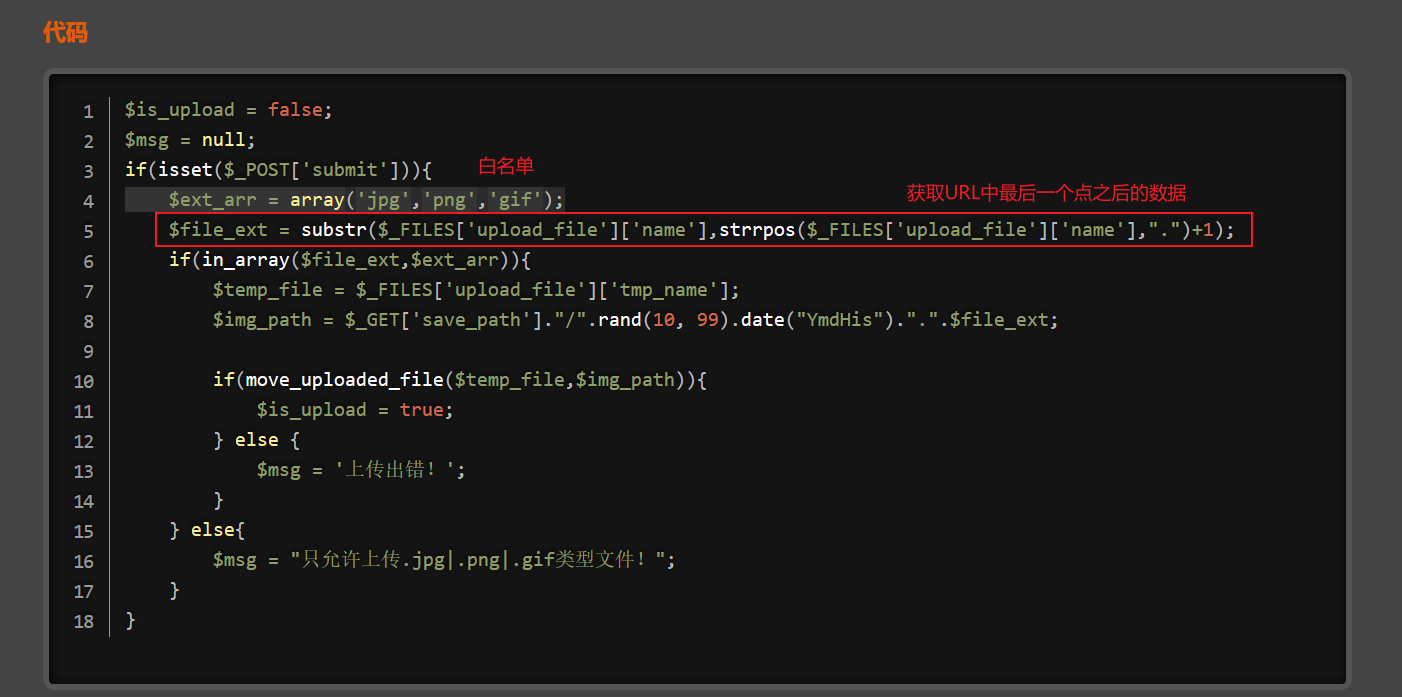Click the '$msg = null;' code line

[190, 140]
